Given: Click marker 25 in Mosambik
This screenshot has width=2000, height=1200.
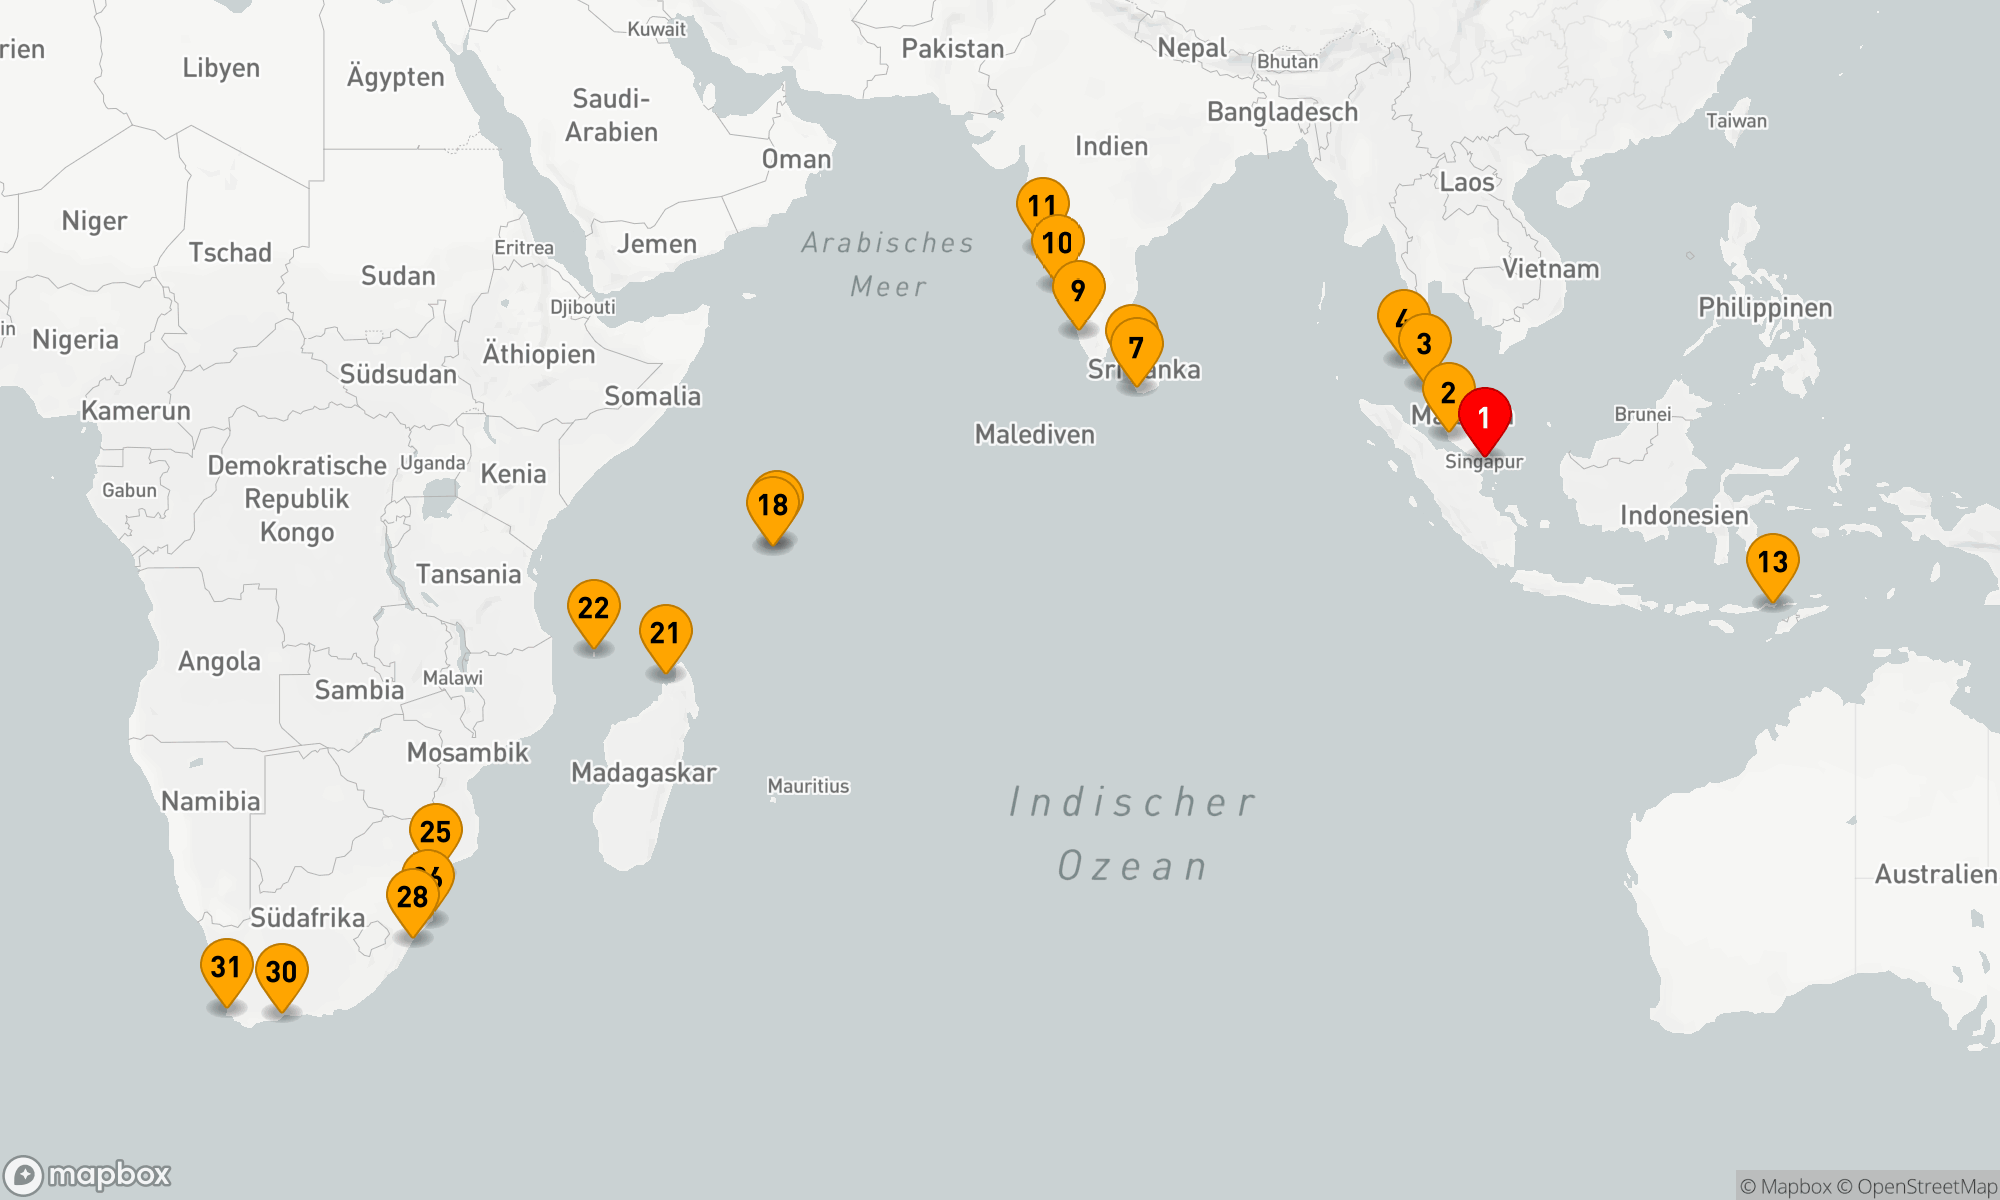Looking at the screenshot, I should pos(436,831).
